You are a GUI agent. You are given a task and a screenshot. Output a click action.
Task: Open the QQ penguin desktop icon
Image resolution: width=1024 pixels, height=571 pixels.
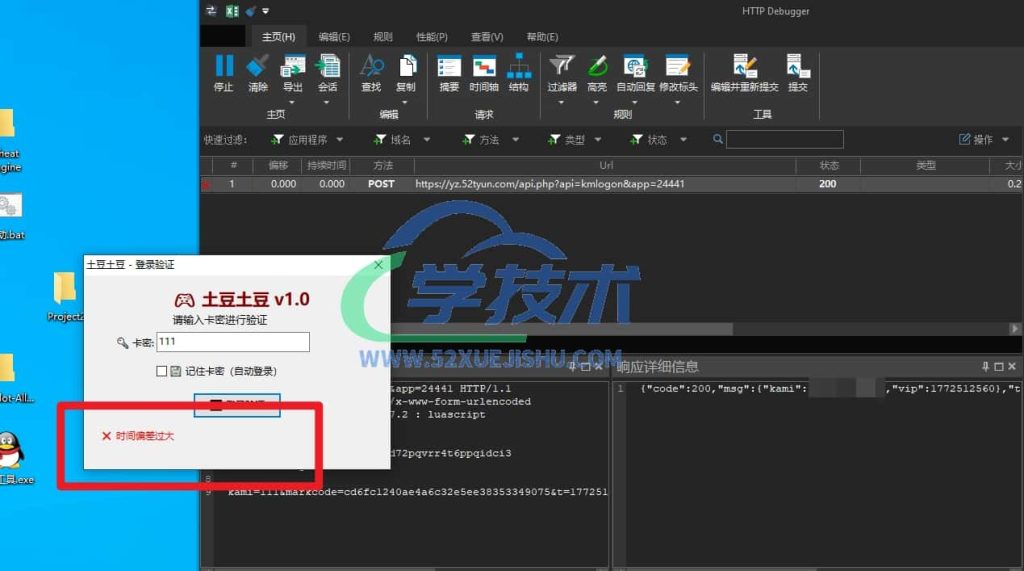[x=10, y=449]
